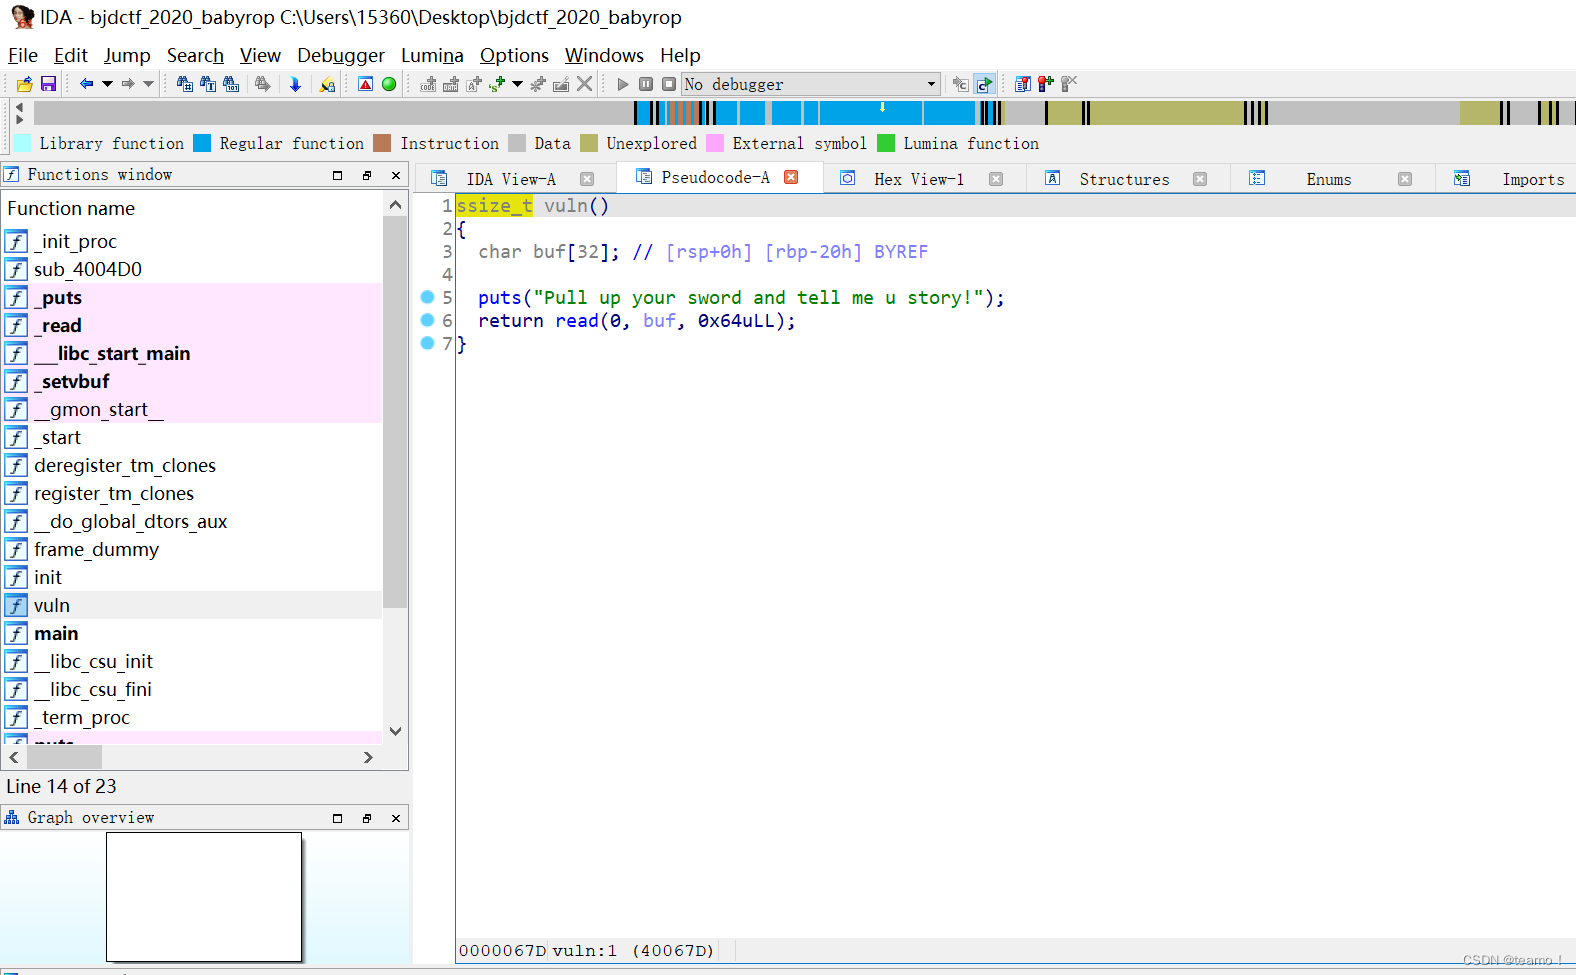Select frame_dummy function
The image size is (1576, 975).
point(192,549)
